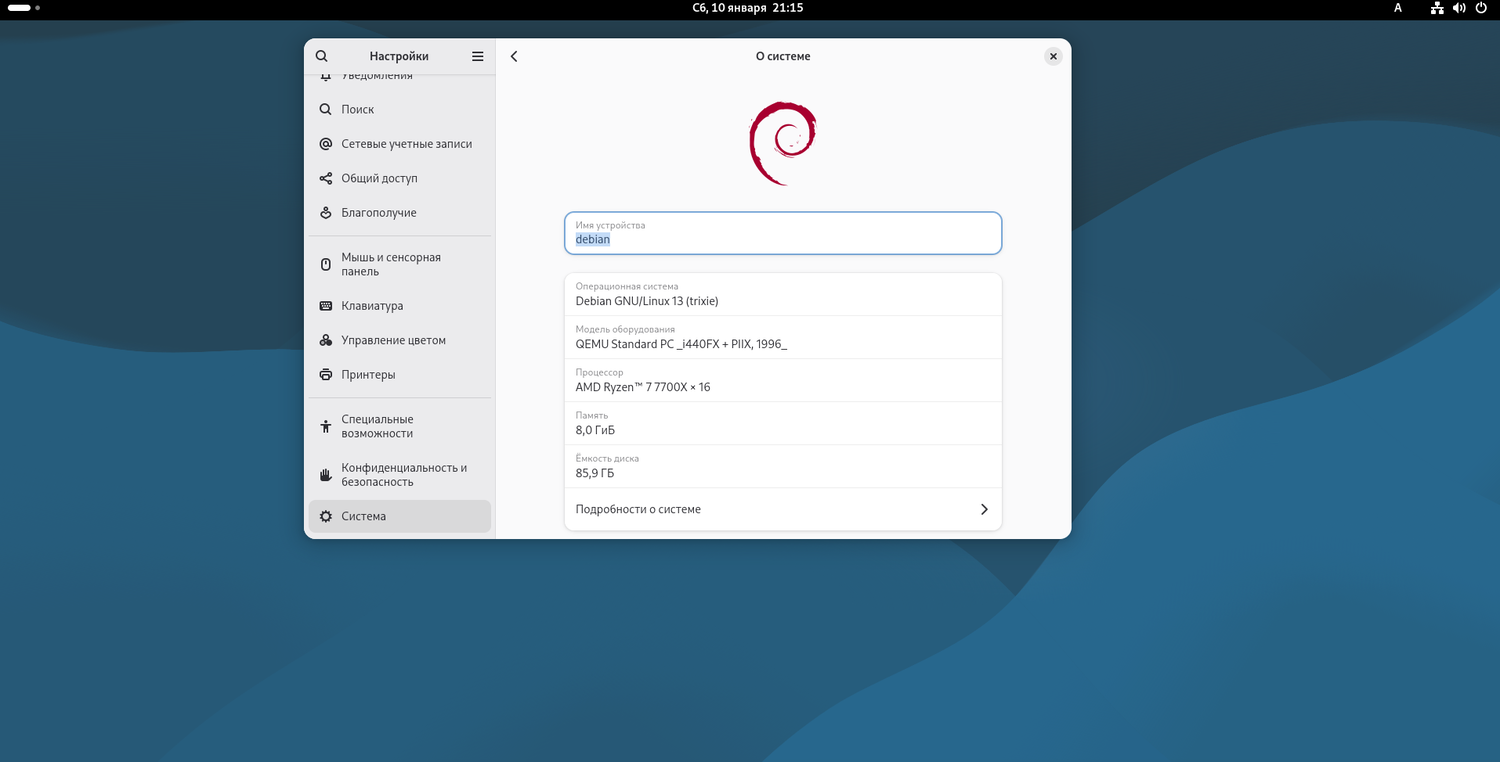The height and width of the screenshot is (762, 1500).
Task: Click the search icon in Настройки header
Action: click(x=321, y=56)
